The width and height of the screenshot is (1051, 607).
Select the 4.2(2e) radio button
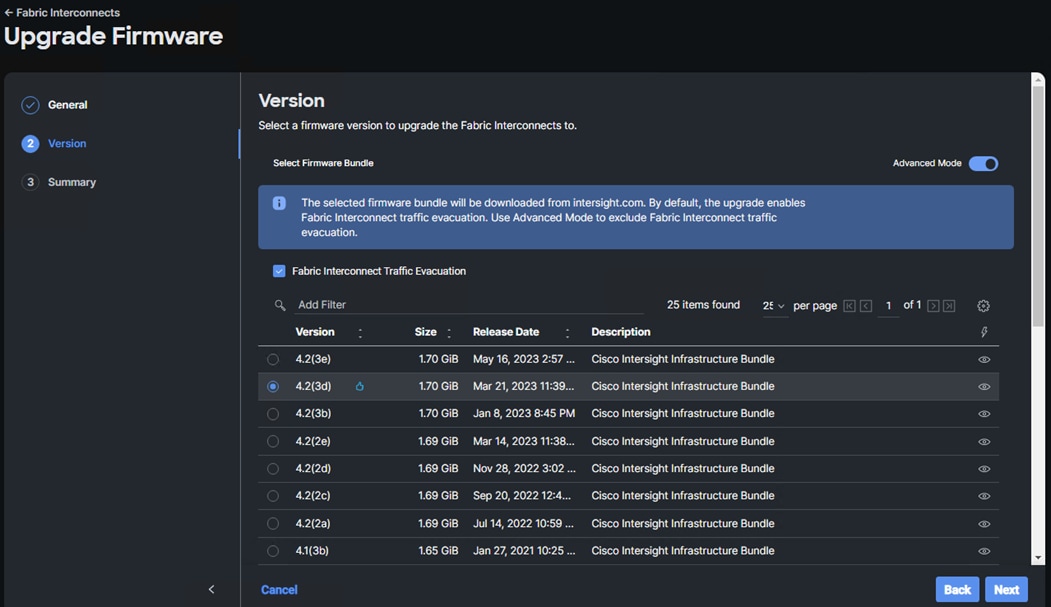tap(273, 442)
